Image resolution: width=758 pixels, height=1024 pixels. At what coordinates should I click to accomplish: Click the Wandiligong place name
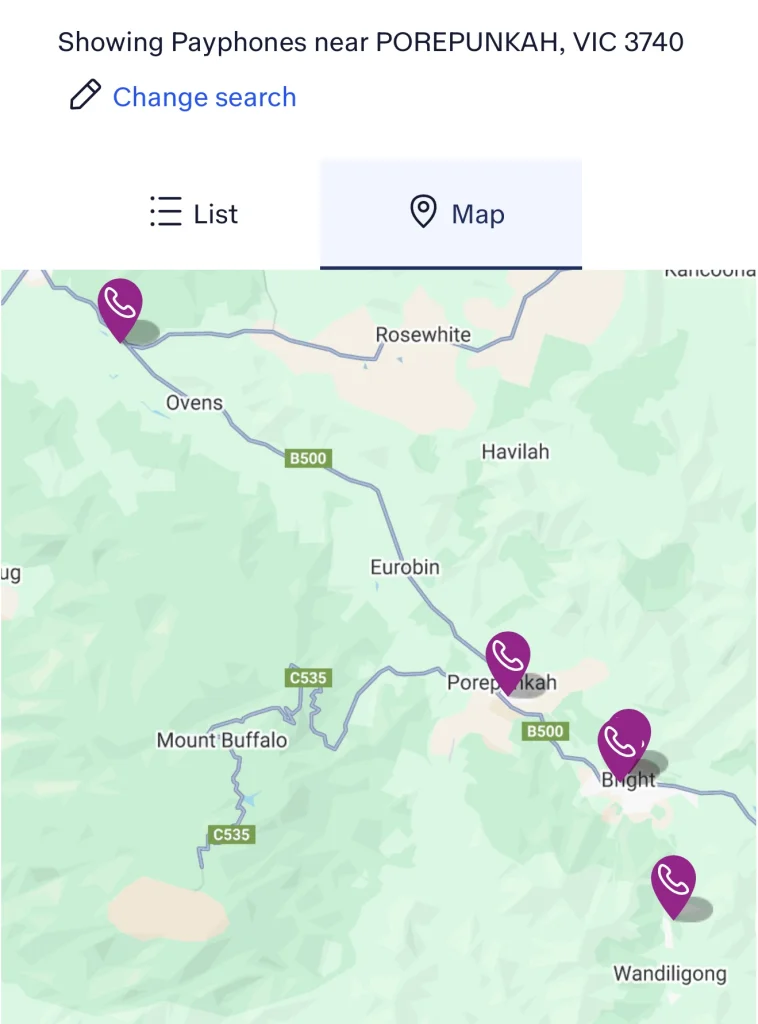(x=669, y=973)
